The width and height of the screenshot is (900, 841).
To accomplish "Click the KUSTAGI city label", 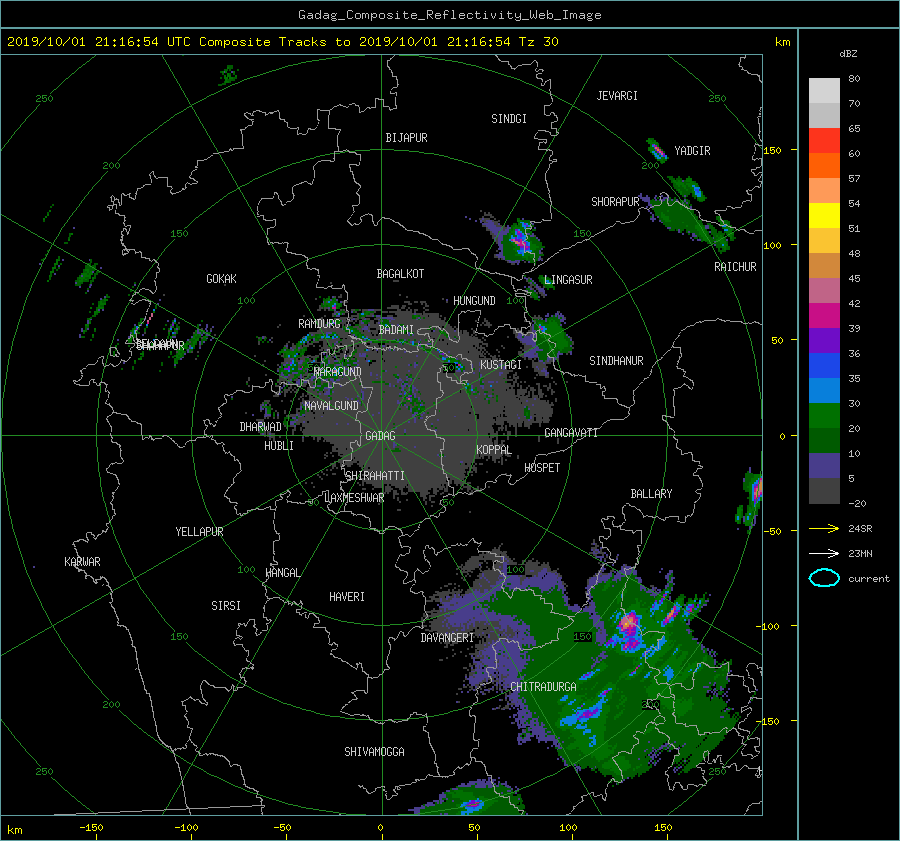I will (501, 365).
